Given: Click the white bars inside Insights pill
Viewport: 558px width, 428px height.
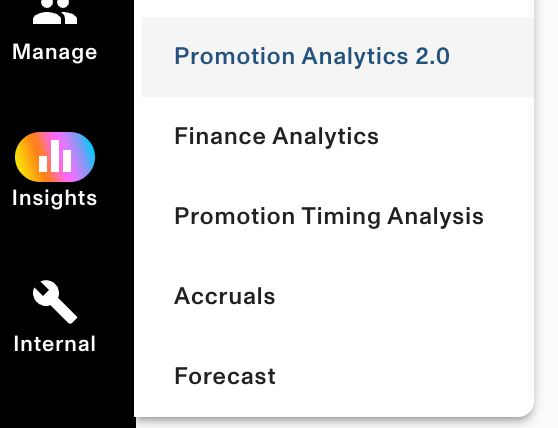Looking at the screenshot, I should point(55,156).
